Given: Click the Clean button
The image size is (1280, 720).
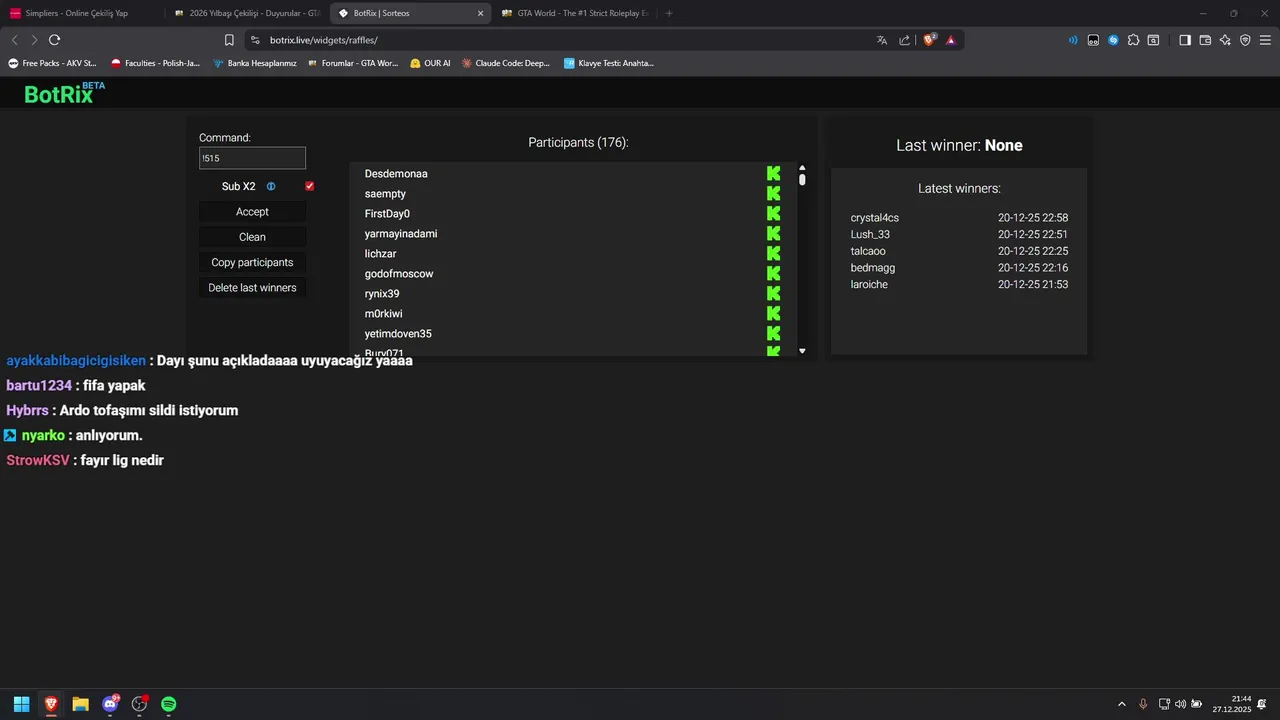Looking at the screenshot, I should [x=252, y=237].
